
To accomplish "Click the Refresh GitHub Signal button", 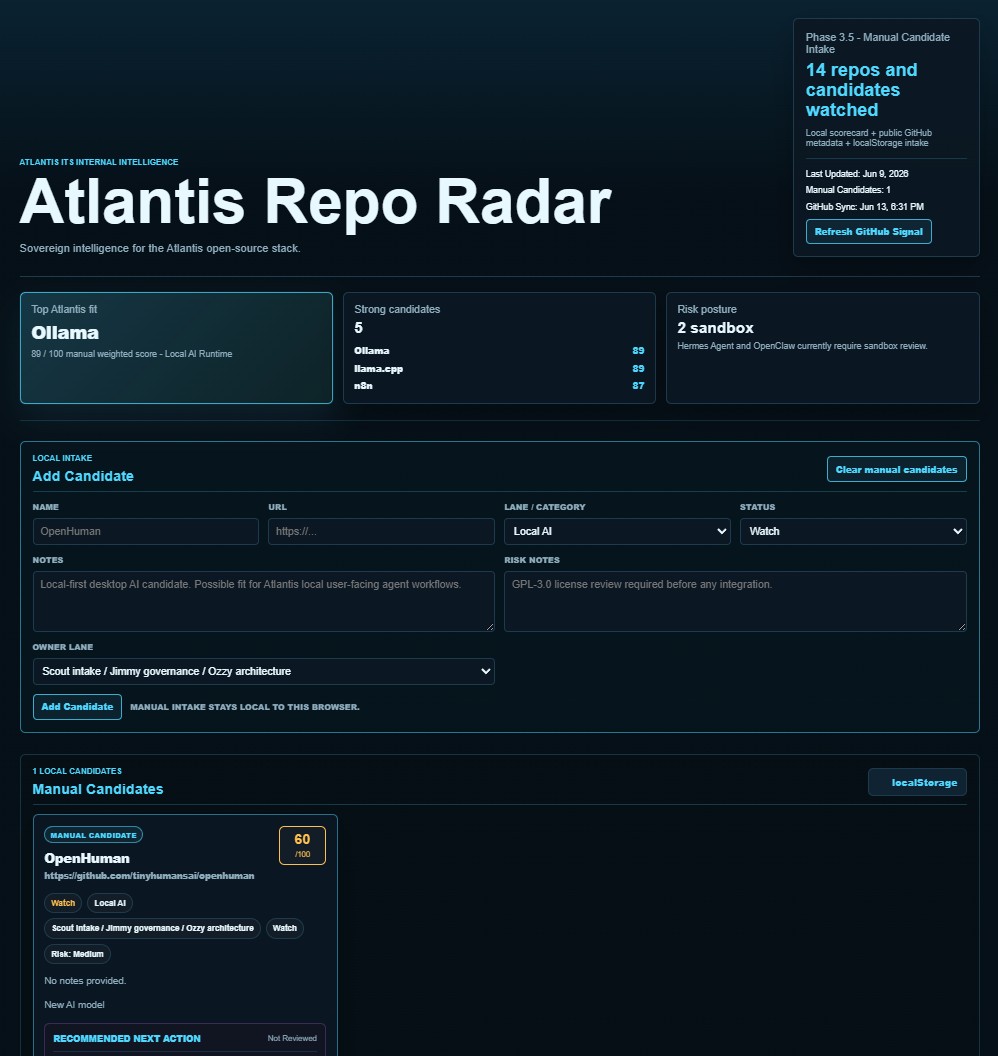I will [868, 232].
